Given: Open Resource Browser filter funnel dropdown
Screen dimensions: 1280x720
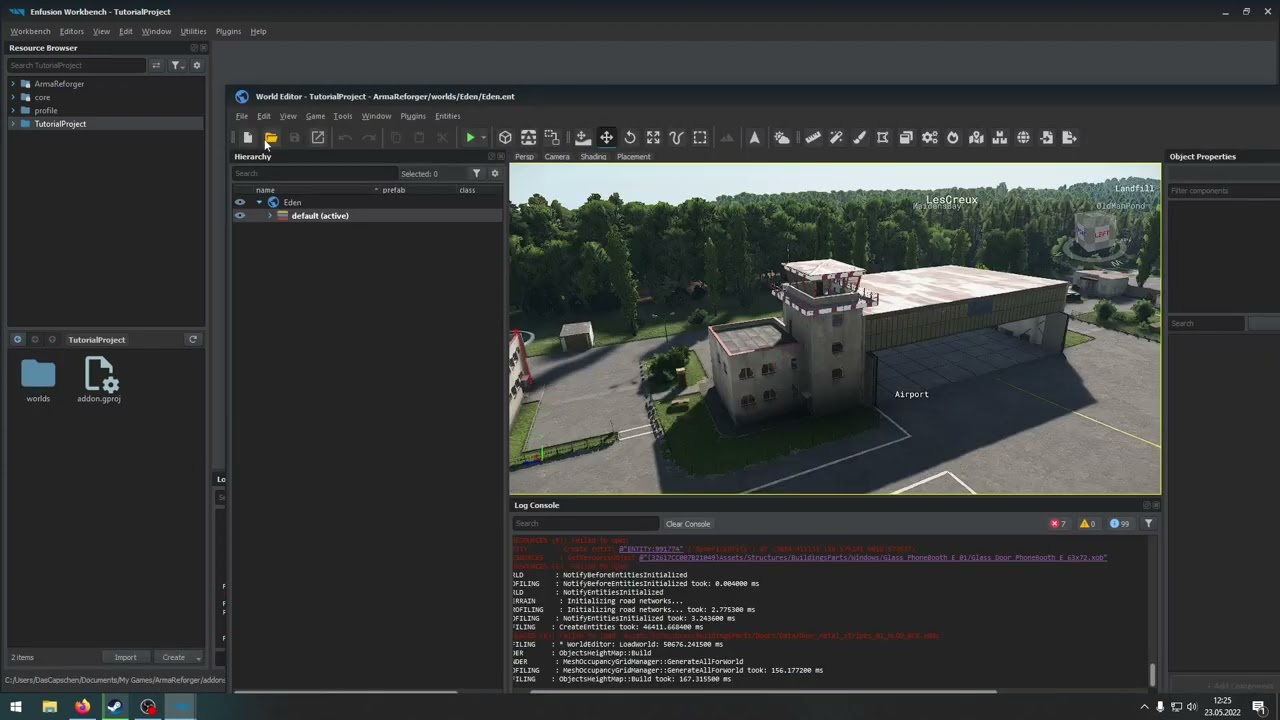Looking at the screenshot, I should click(x=177, y=65).
